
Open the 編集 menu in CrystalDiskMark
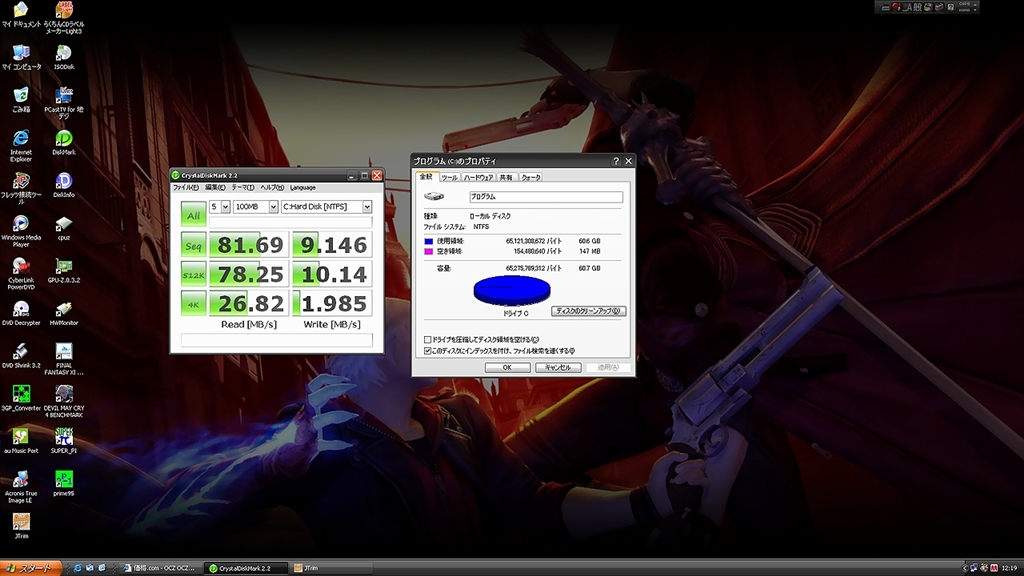click(x=215, y=187)
